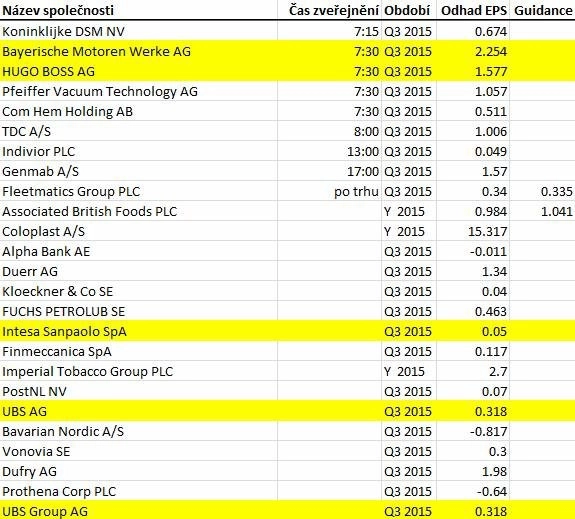Select the po trhu cell for Fleetmatics
This screenshot has height=519, width=575.
point(329,191)
